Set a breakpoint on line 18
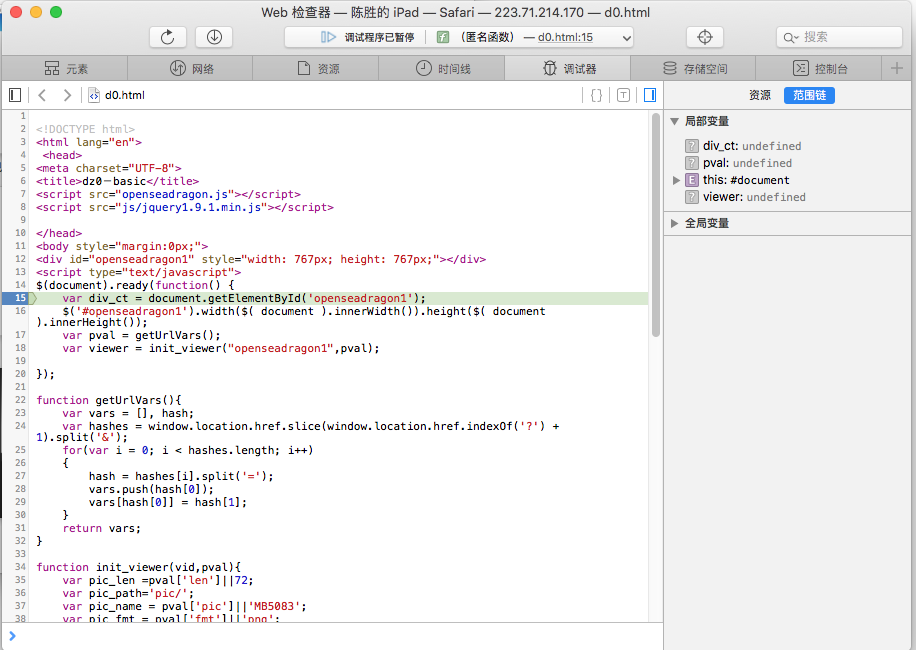The width and height of the screenshot is (916, 650). 20,348
